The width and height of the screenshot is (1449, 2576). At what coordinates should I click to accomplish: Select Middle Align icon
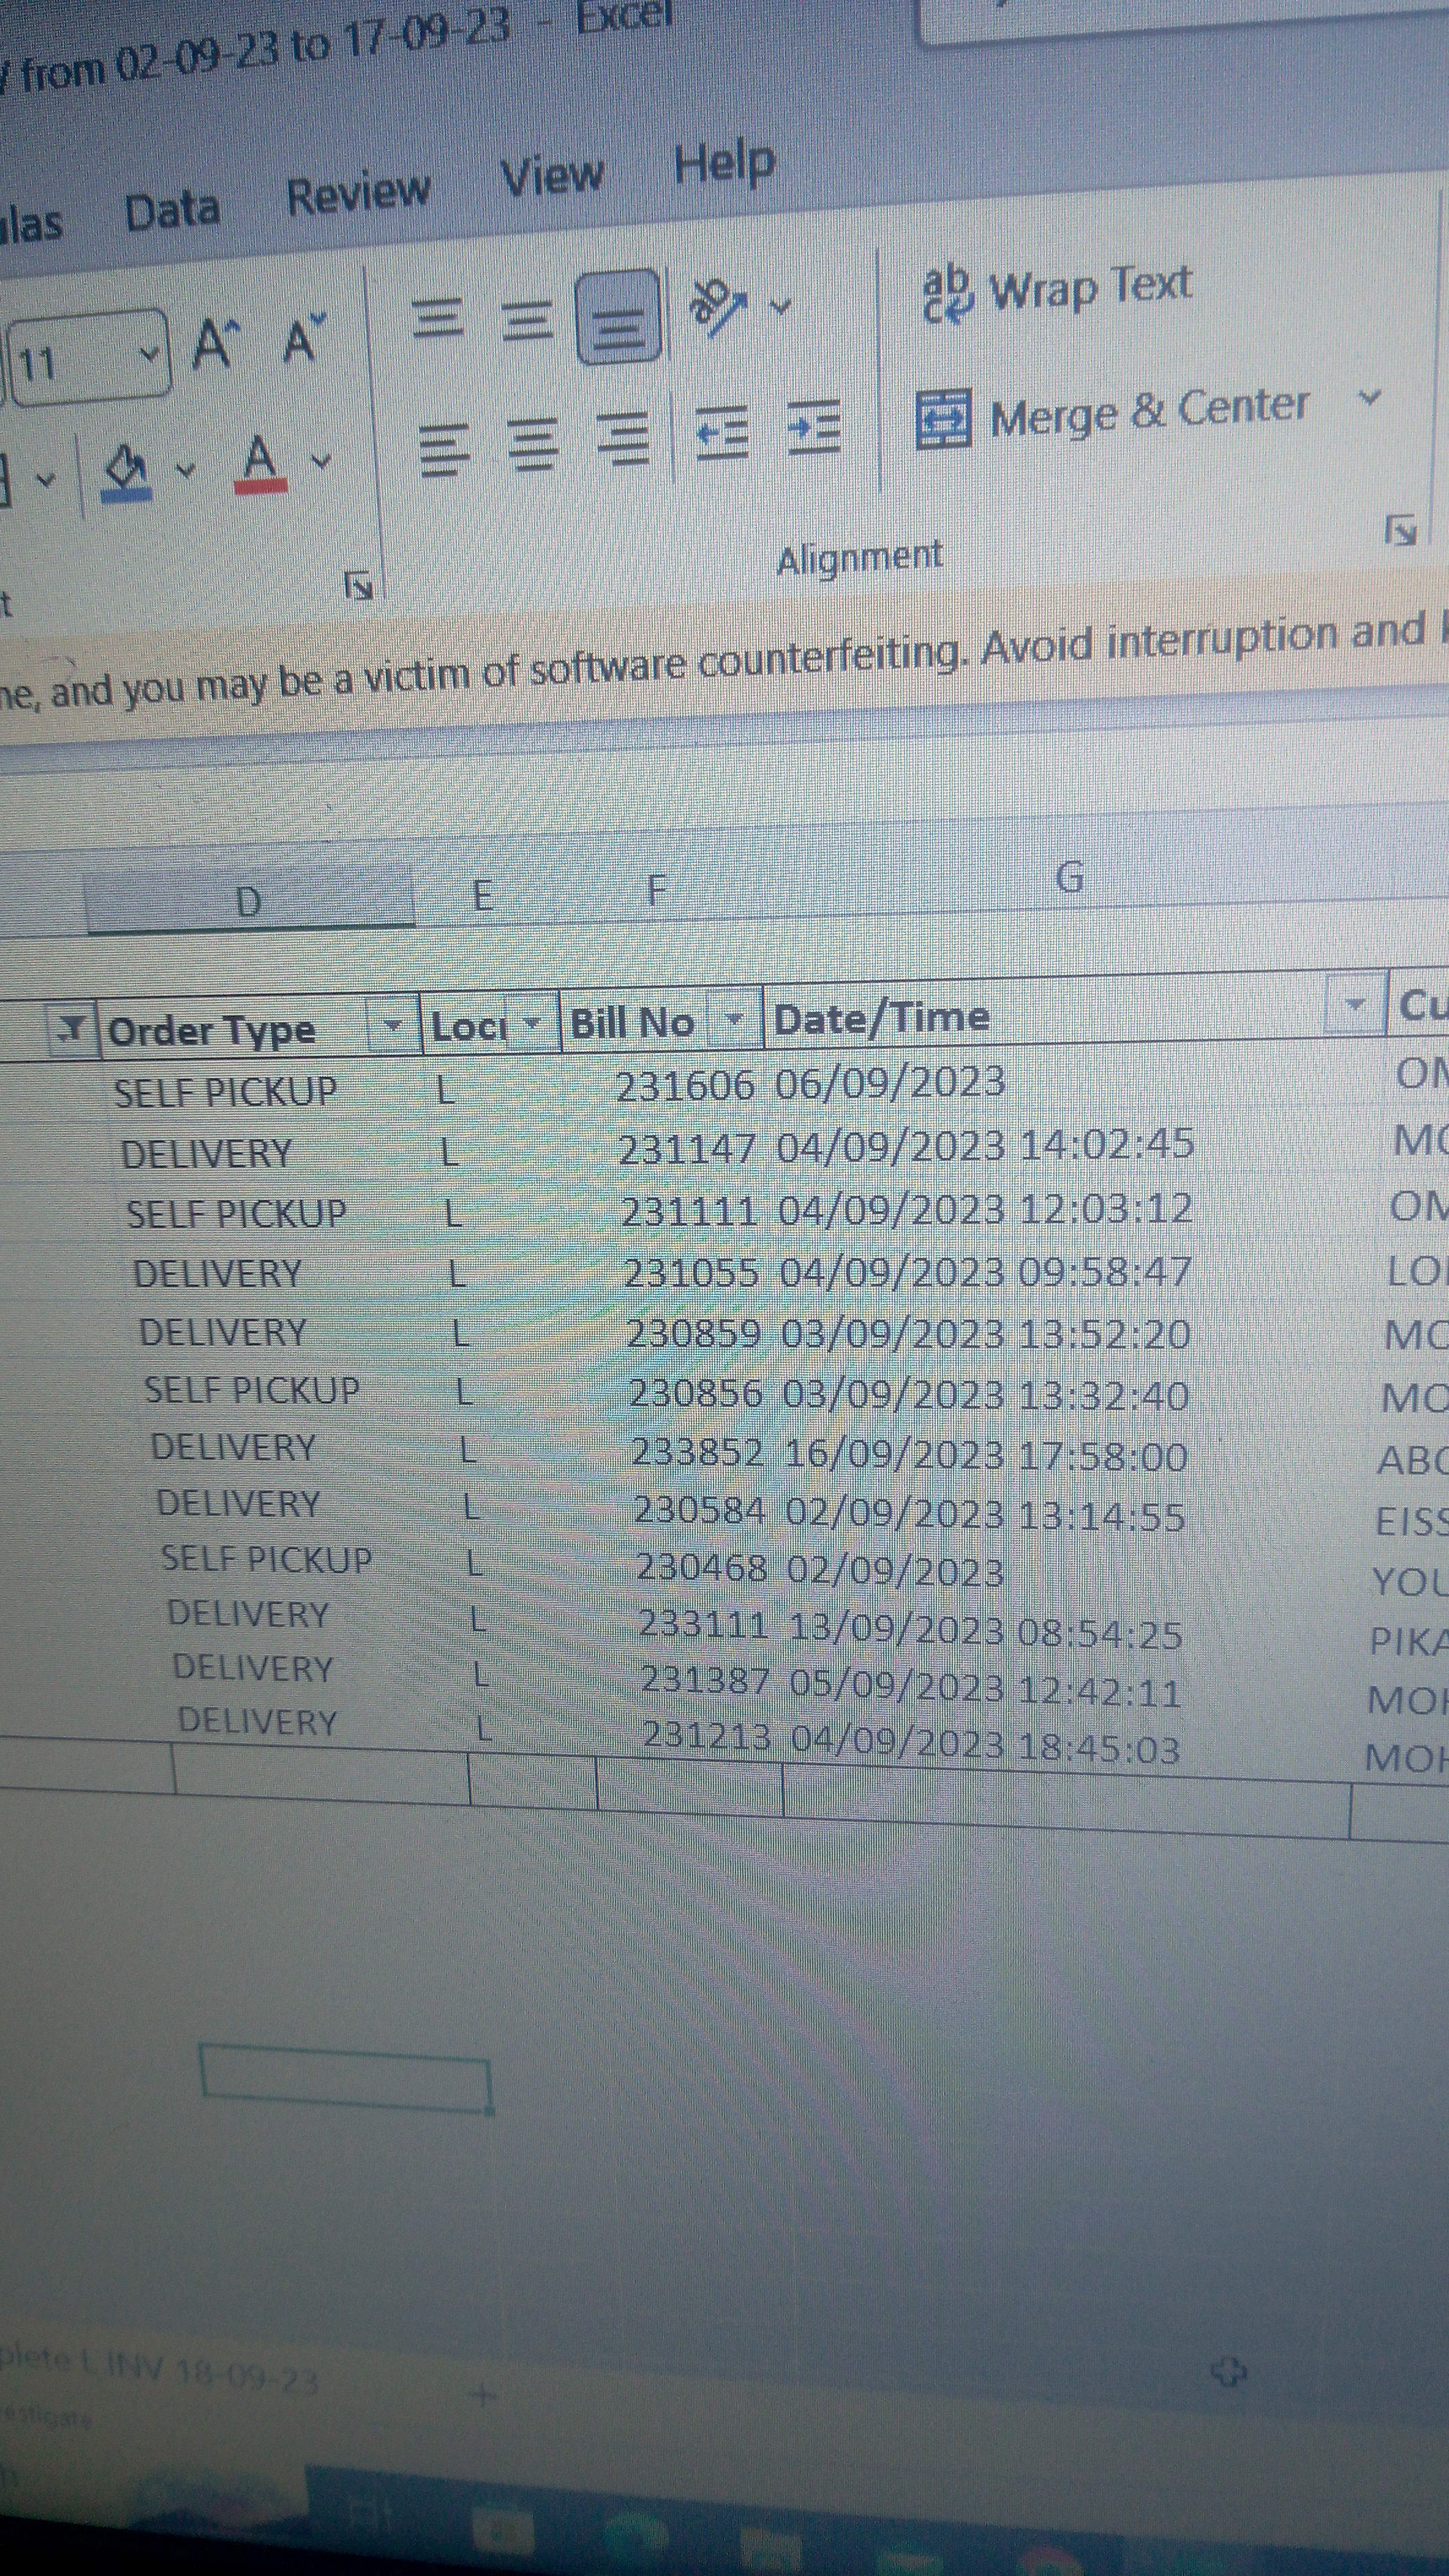[526, 320]
